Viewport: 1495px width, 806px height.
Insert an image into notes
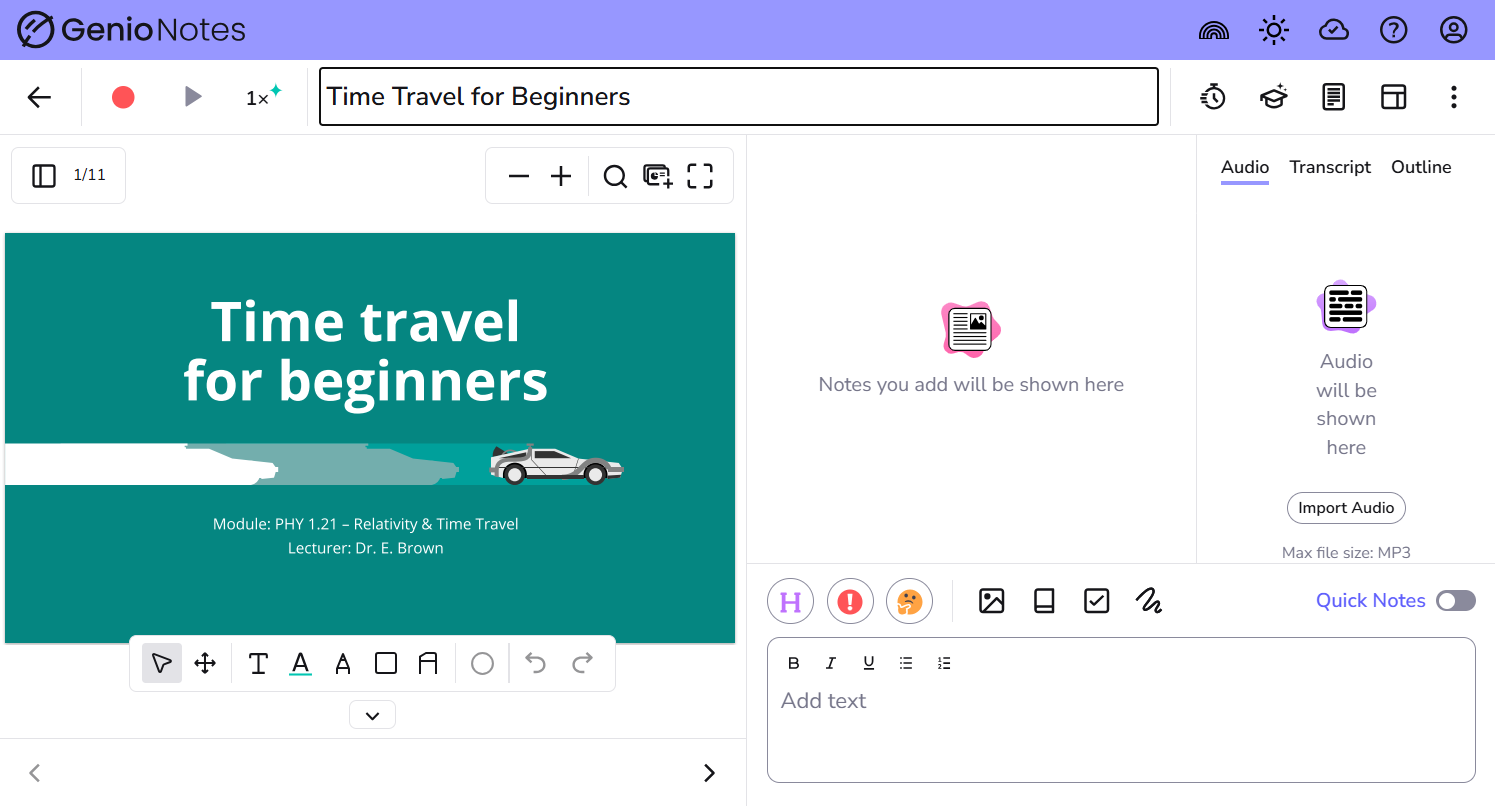point(991,601)
